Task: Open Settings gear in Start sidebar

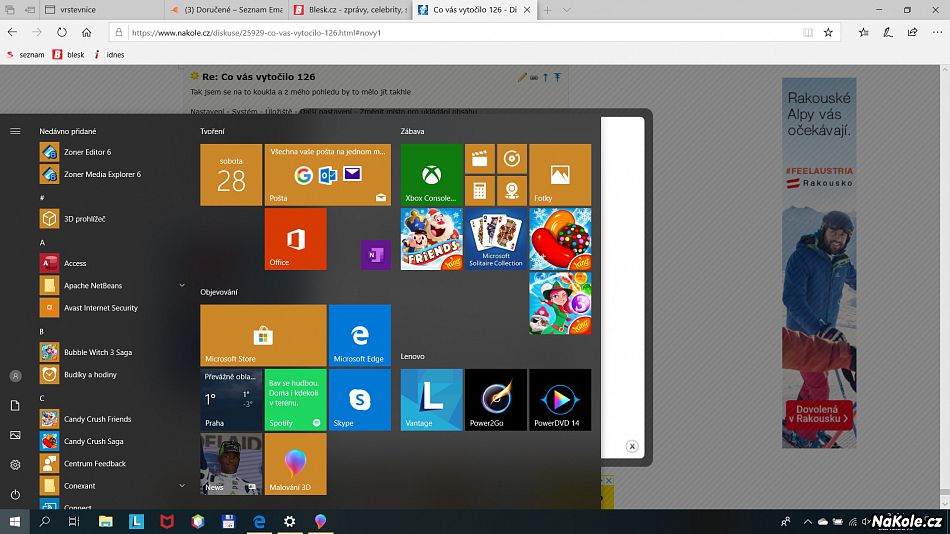Action: pyautogui.click(x=15, y=465)
